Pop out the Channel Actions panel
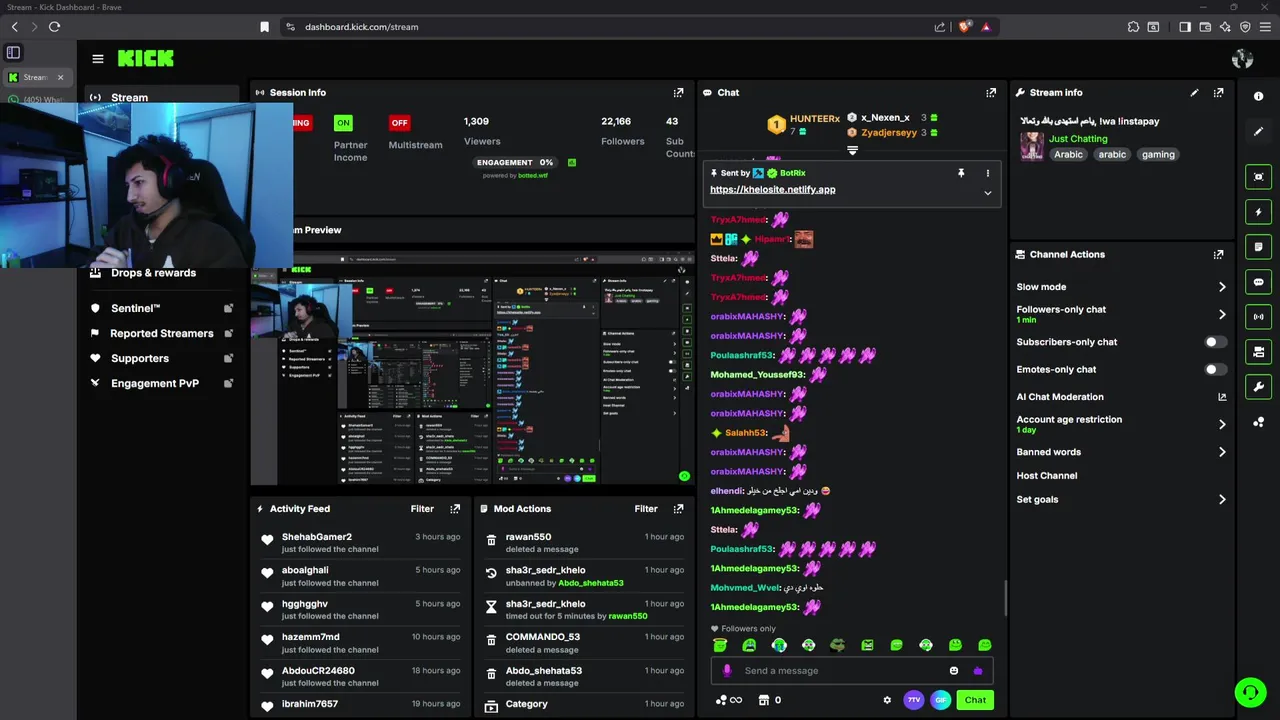 coord(1218,254)
